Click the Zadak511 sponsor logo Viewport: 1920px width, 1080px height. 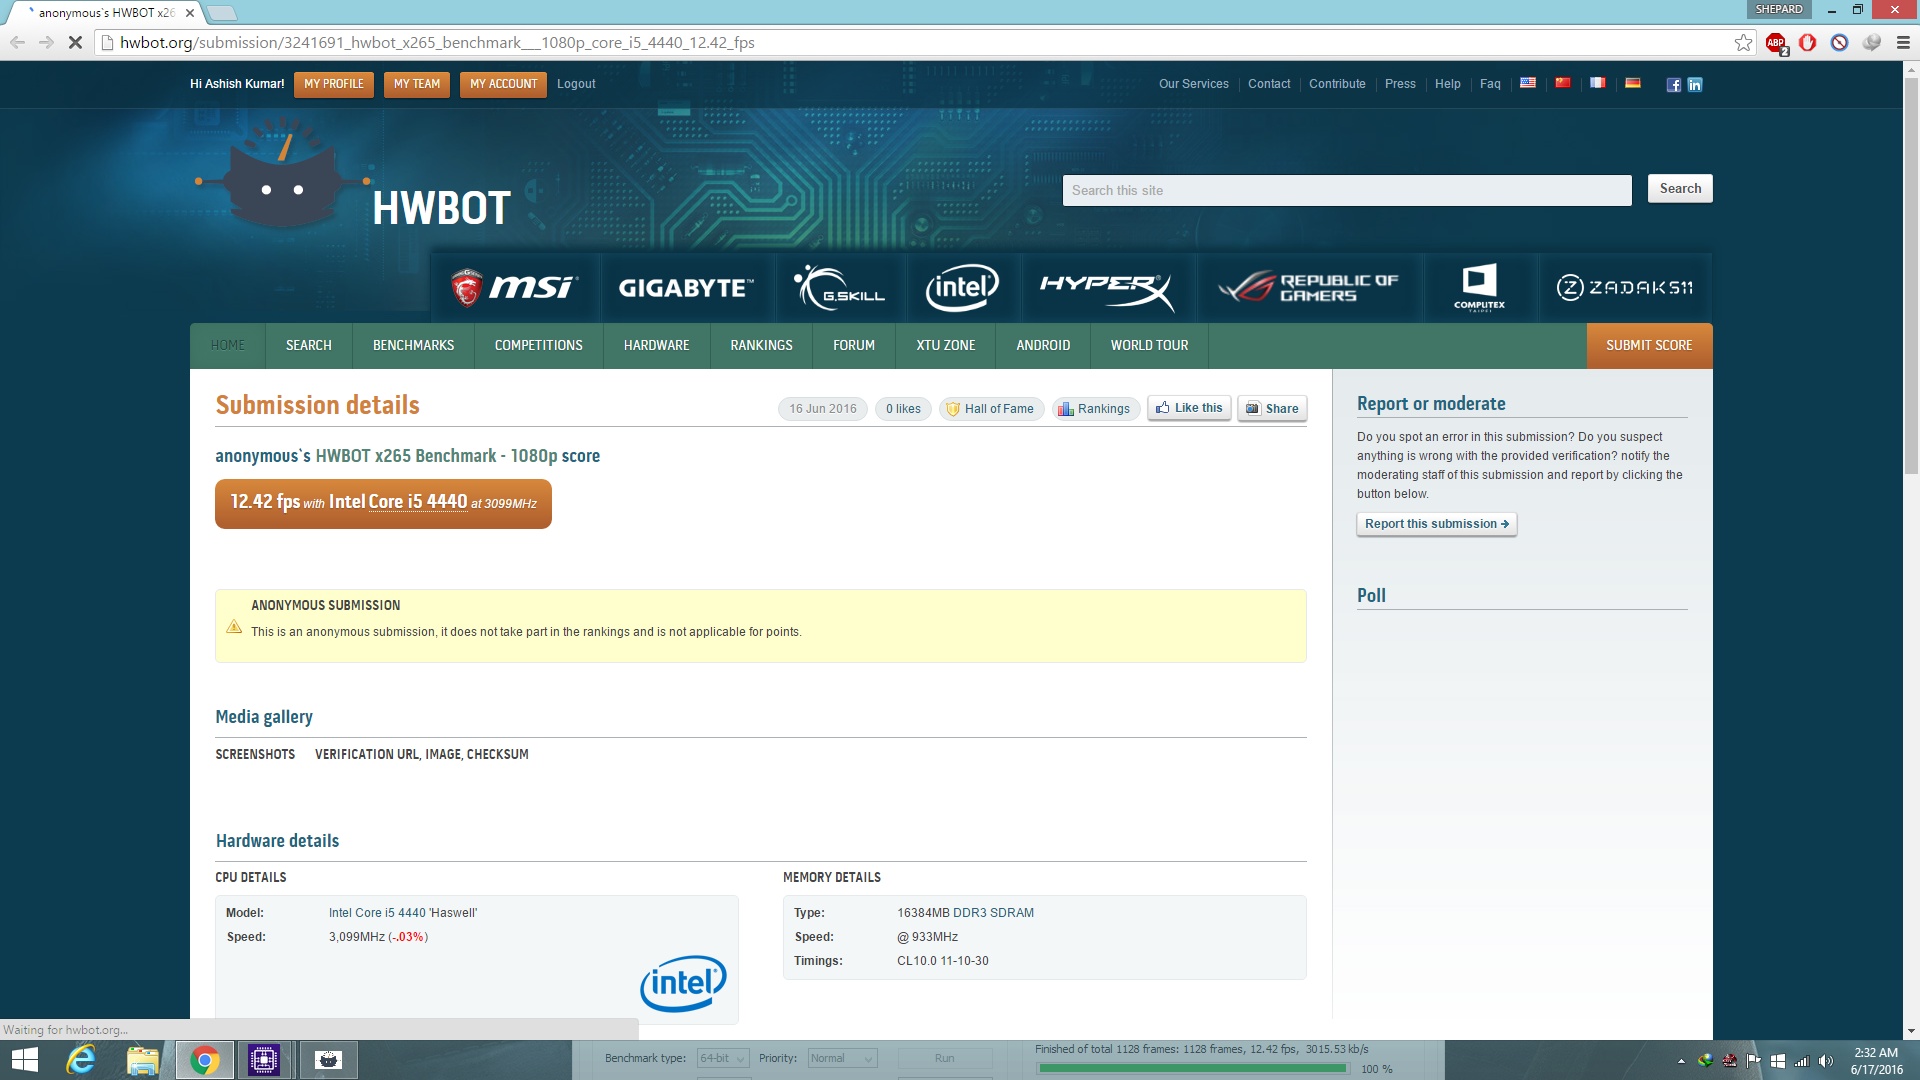click(1625, 288)
